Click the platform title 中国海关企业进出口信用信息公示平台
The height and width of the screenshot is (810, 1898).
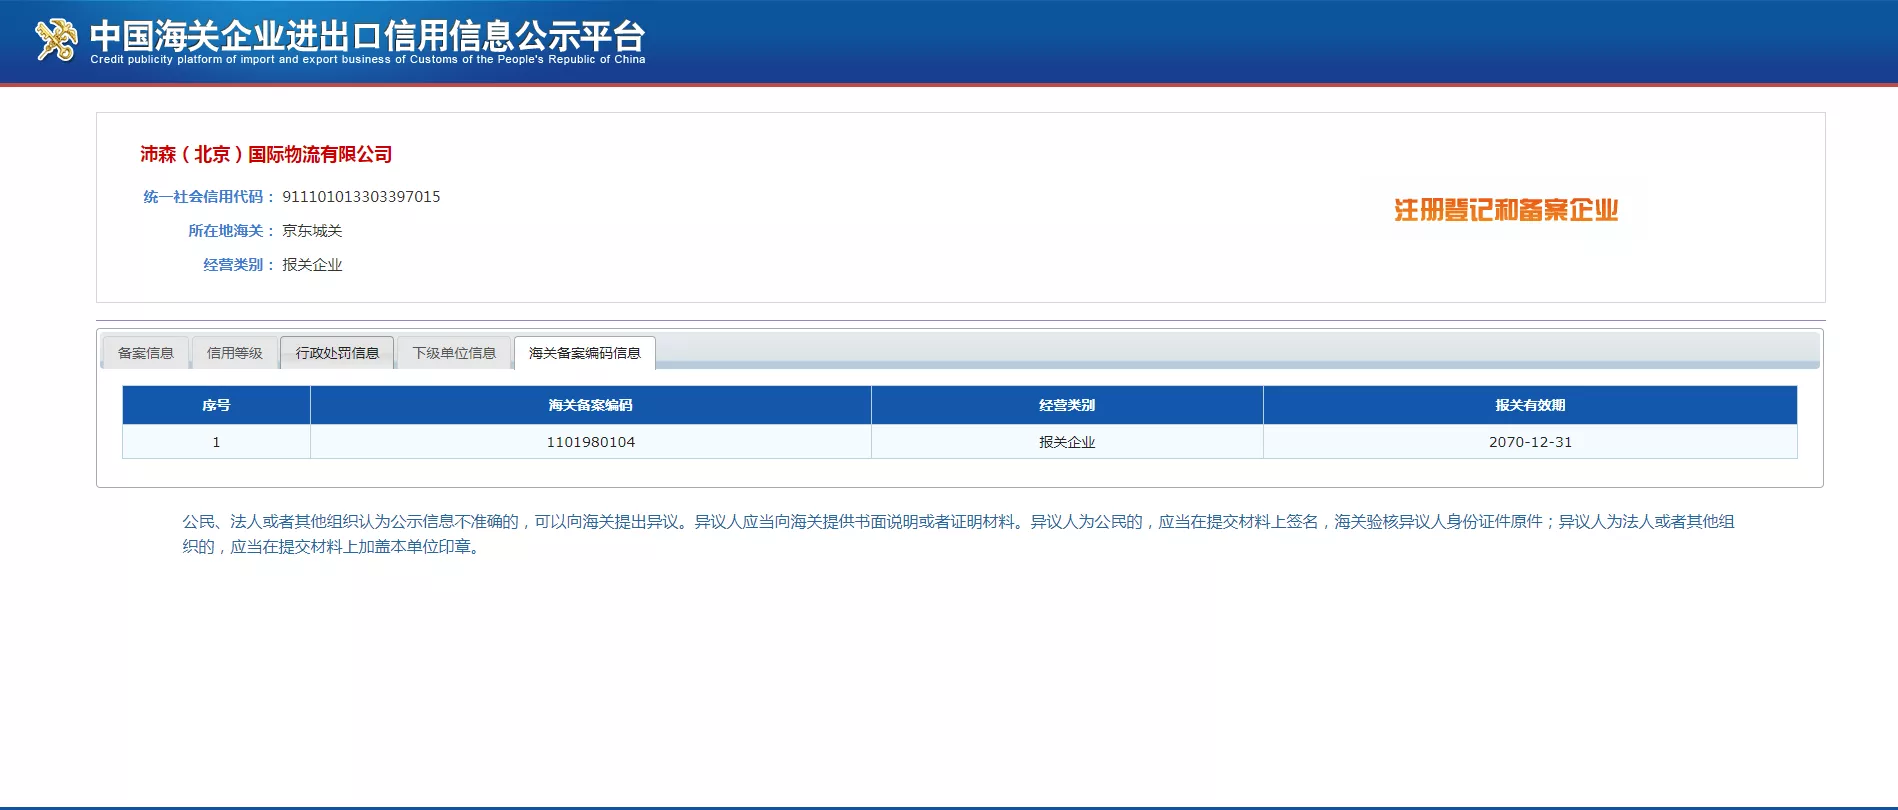tap(367, 36)
